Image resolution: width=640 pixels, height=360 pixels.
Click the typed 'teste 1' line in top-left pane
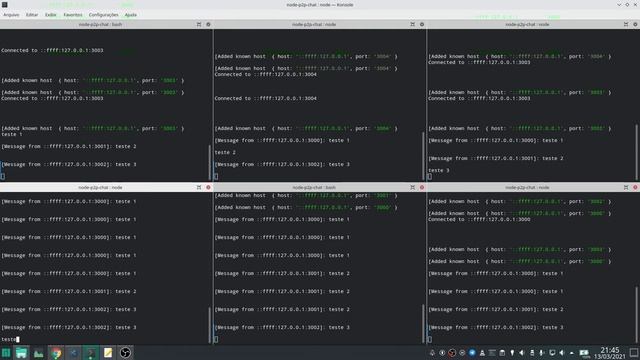11,134
